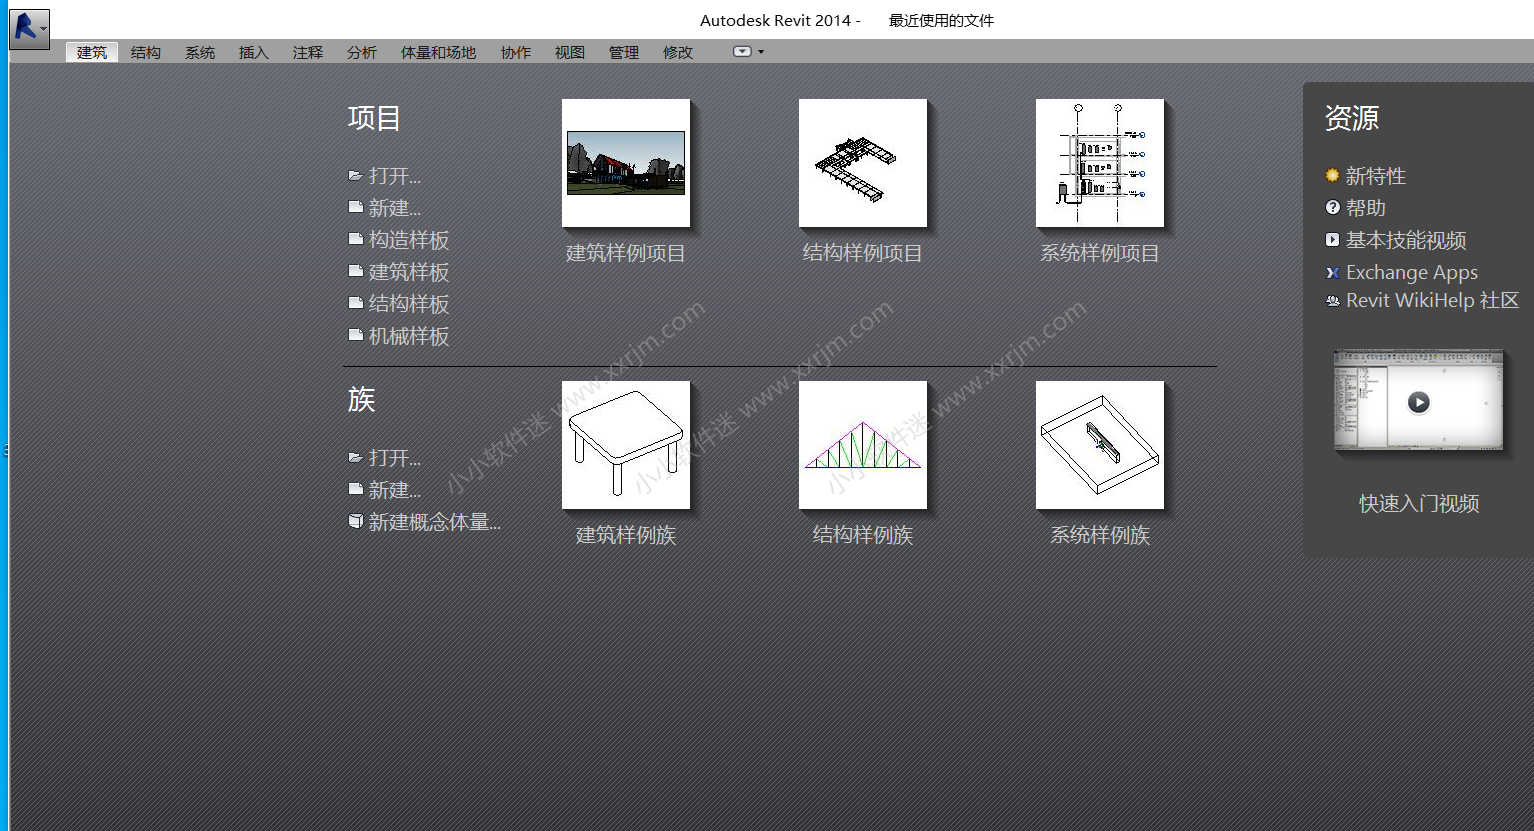Open the 建筑样板 template link
Image resolution: width=1534 pixels, height=831 pixels.
409,272
